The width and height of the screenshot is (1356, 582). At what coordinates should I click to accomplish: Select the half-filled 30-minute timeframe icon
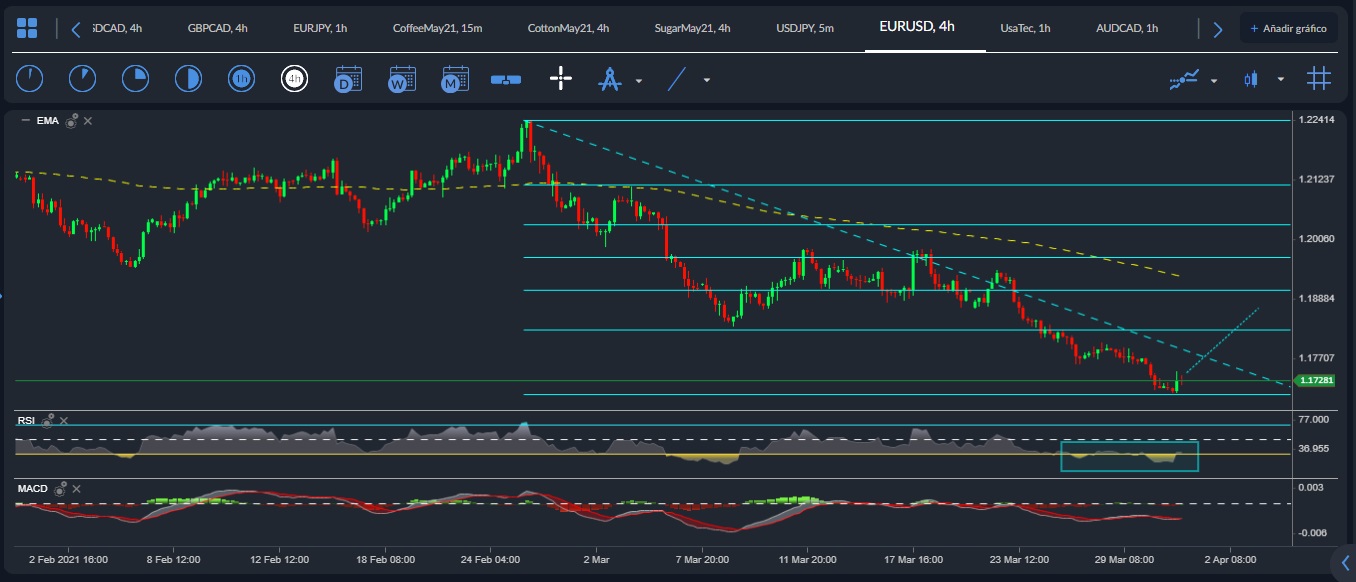click(188, 78)
